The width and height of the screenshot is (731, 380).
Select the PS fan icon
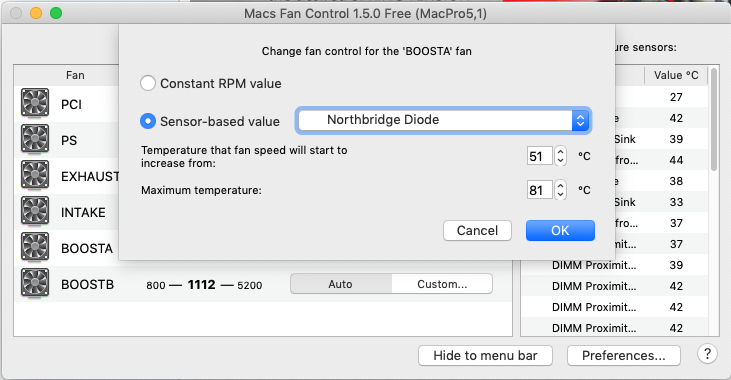pyautogui.click(x=35, y=139)
